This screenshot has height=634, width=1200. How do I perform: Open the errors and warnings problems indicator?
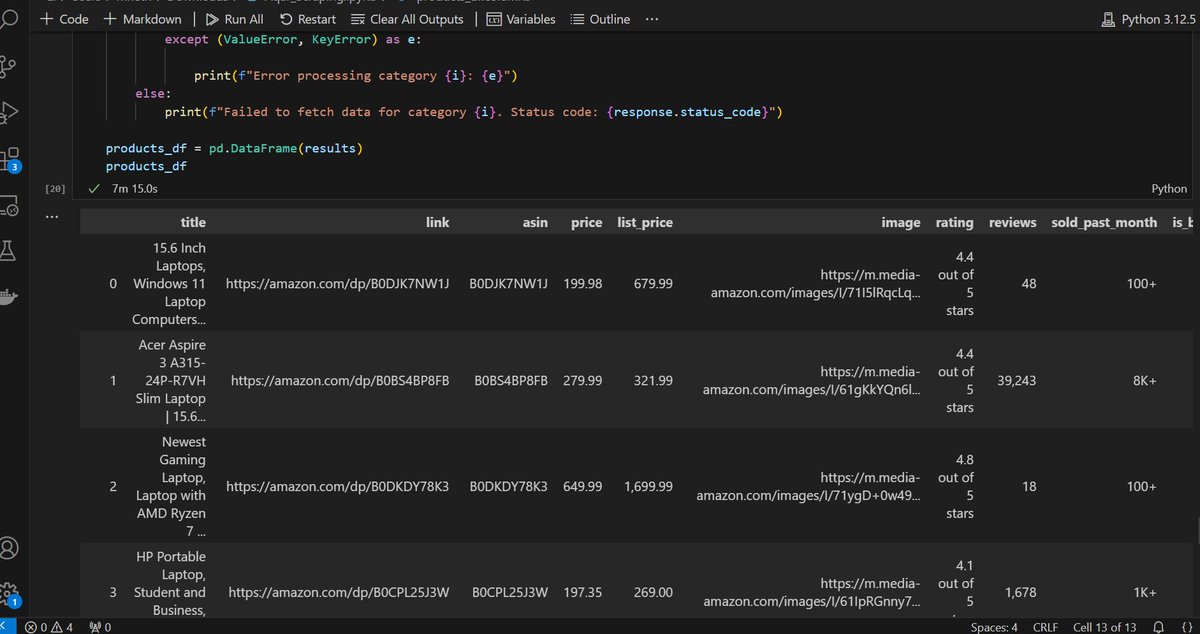pos(50,627)
